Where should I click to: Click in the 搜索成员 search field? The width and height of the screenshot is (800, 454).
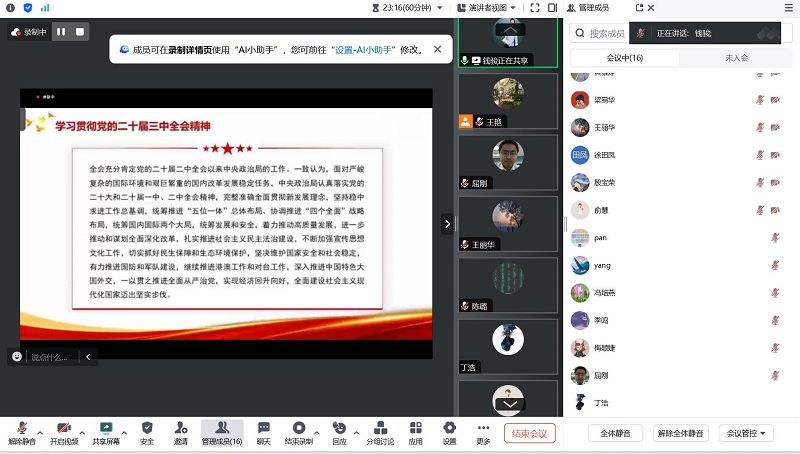click(600, 33)
